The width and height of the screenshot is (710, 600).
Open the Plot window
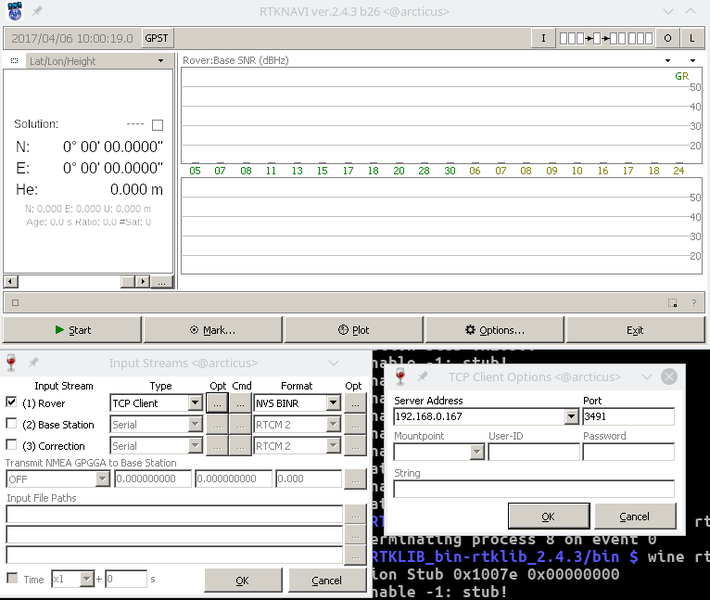(x=353, y=330)
